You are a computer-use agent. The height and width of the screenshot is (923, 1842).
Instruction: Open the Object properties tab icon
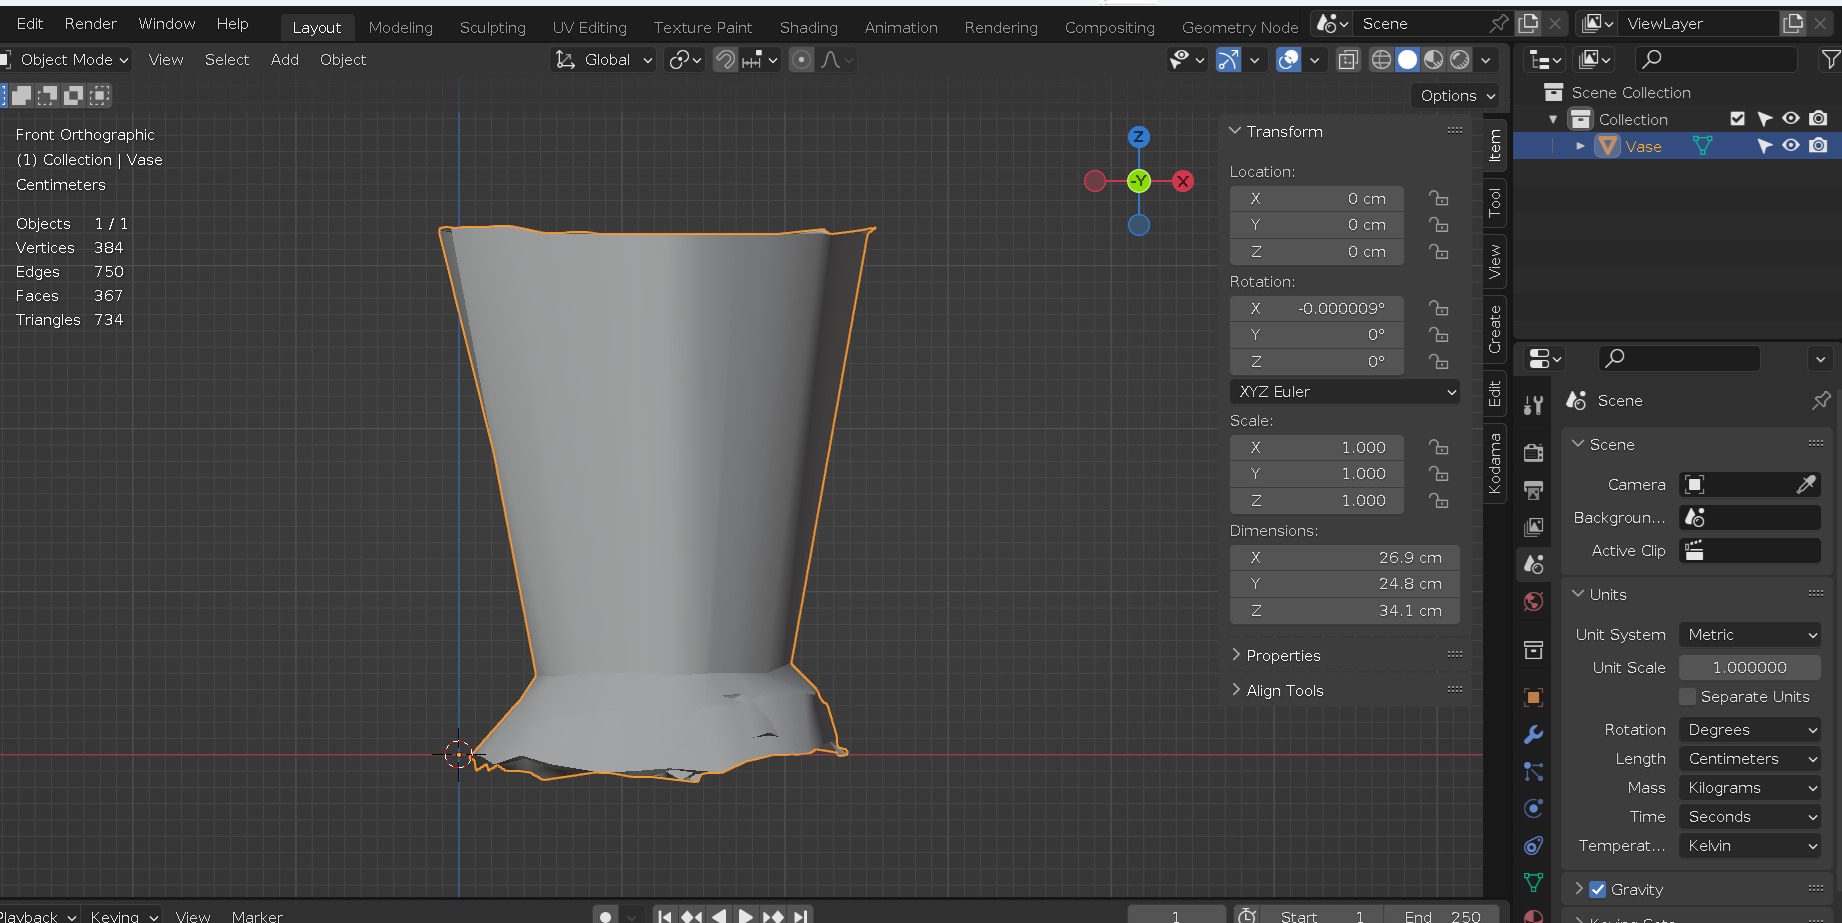click(x=1533, y=697)
